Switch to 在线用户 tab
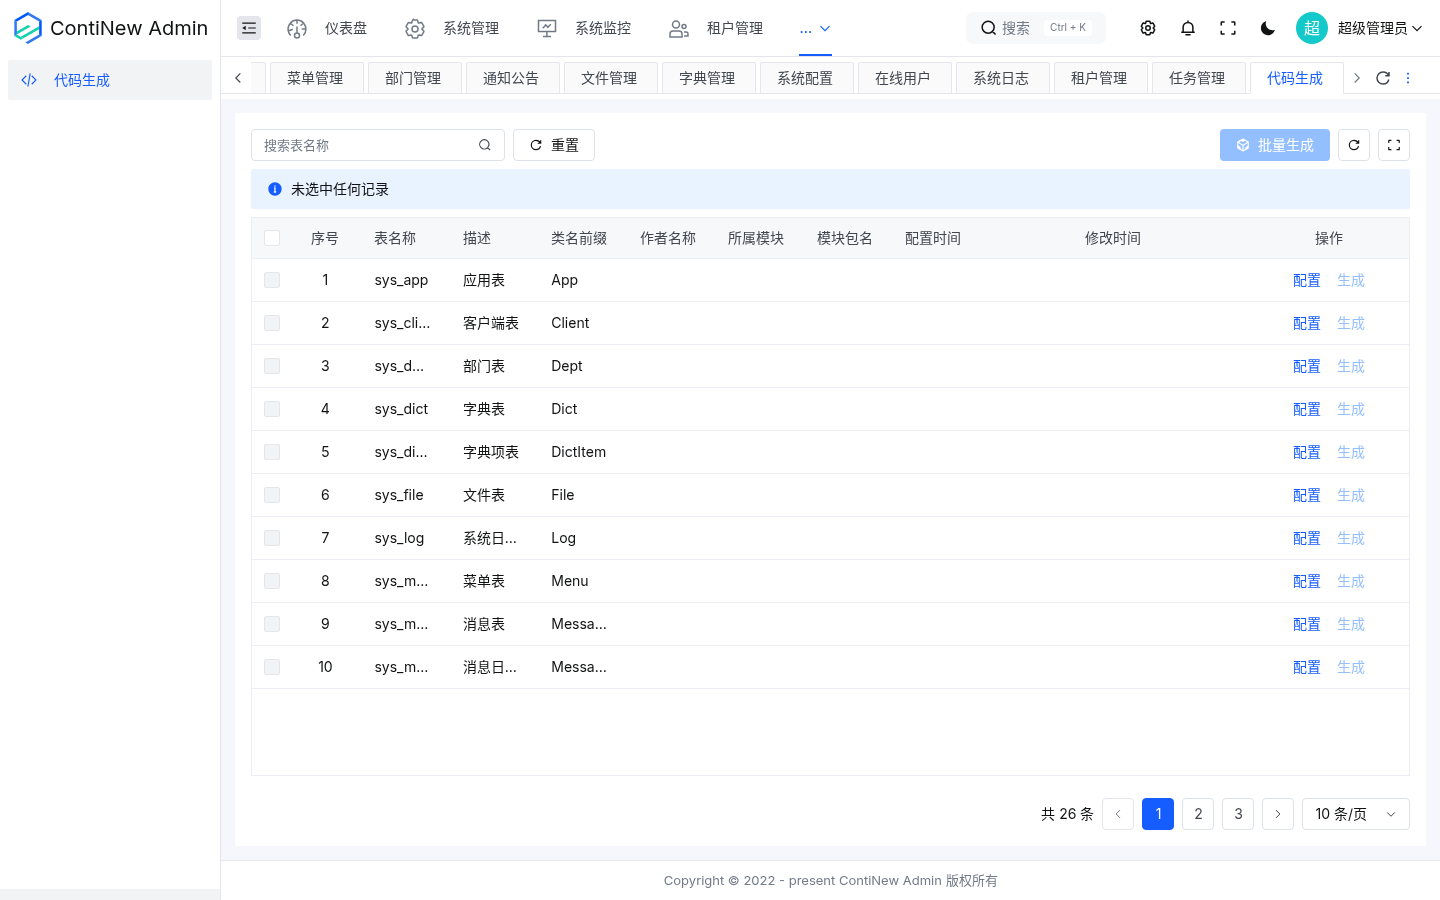This screenshot has height=900, width=1440. point(904,78)
